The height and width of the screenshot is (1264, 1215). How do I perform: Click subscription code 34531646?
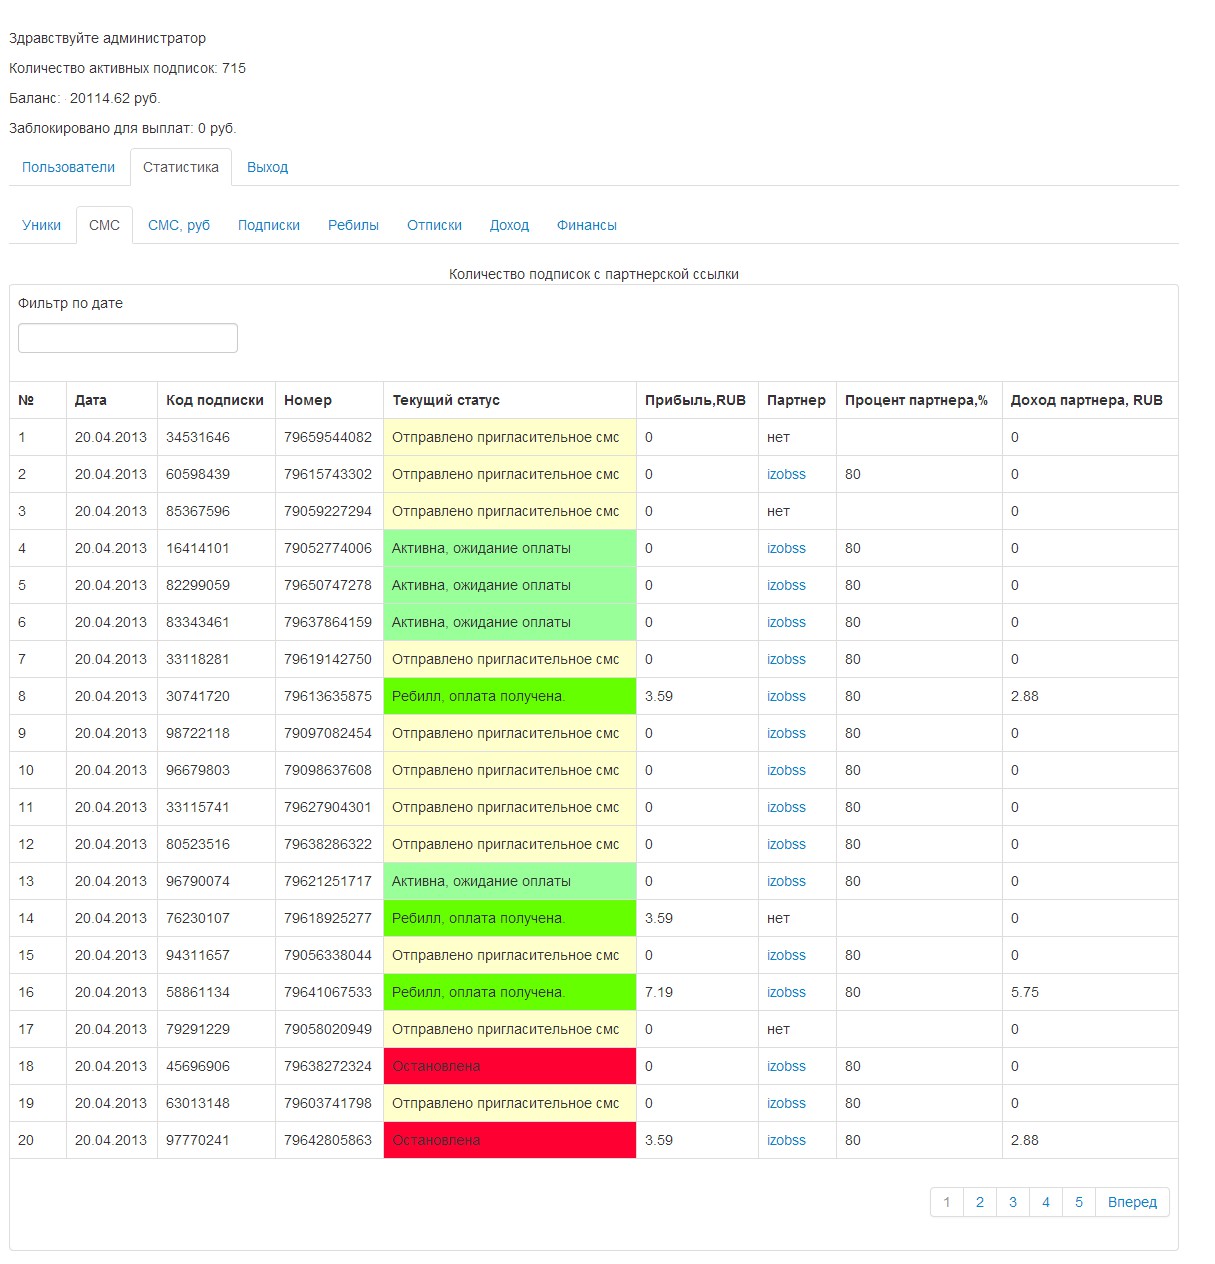click(x=198, y=437)
